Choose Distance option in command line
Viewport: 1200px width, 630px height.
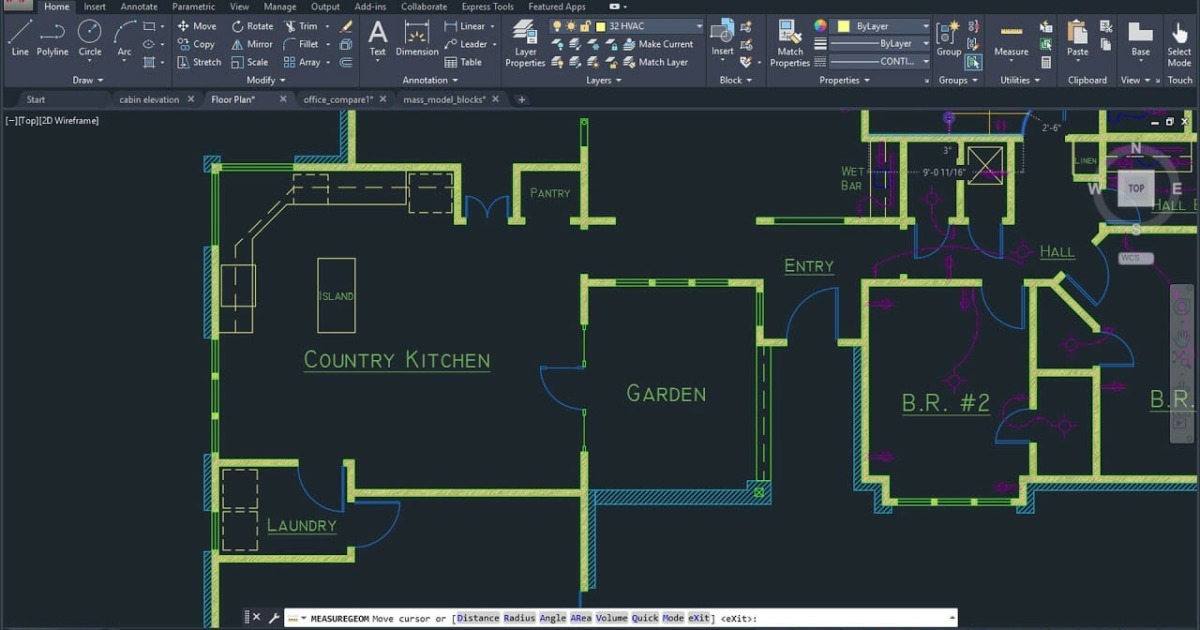pyautogui.click(x=477, y=618)
